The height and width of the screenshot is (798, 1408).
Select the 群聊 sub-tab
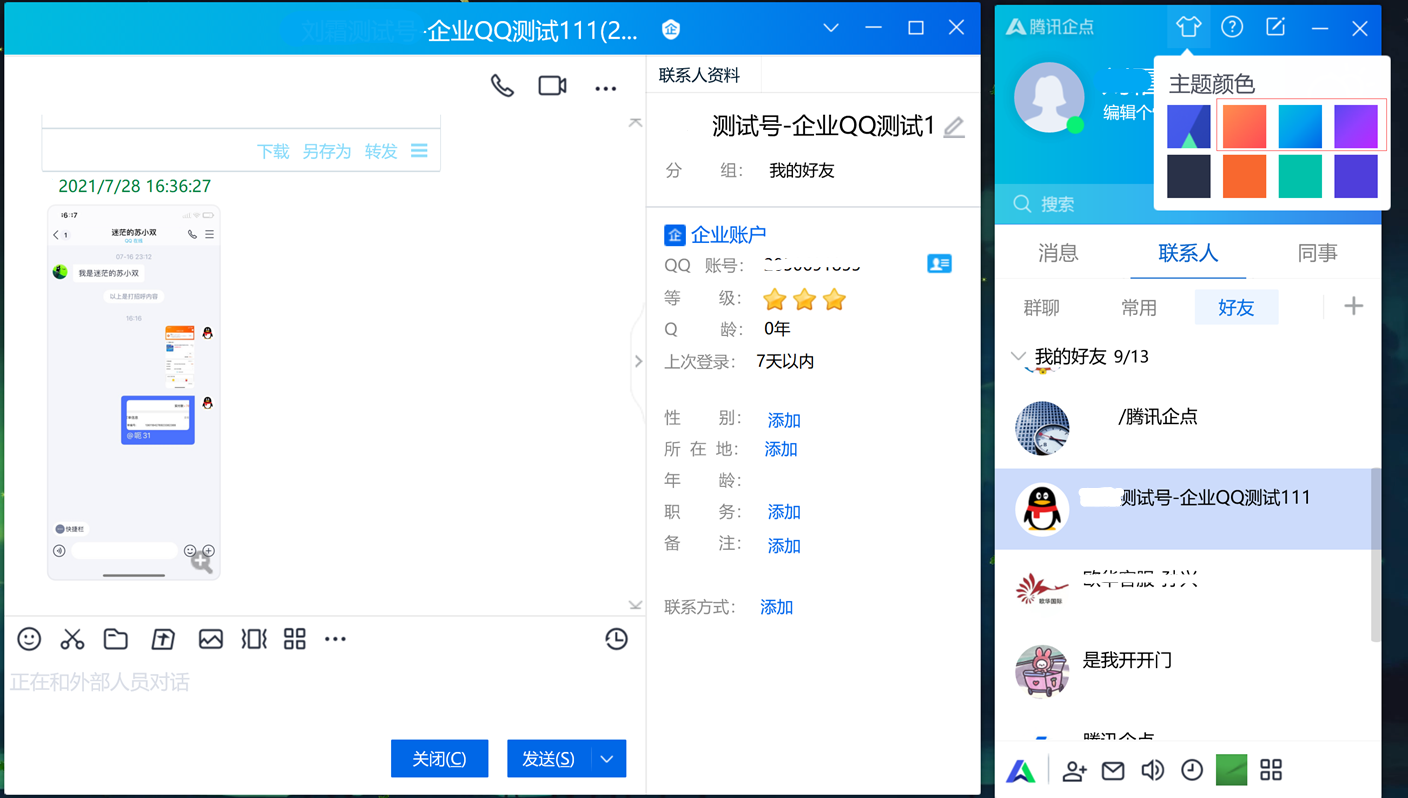(1041, 307)
